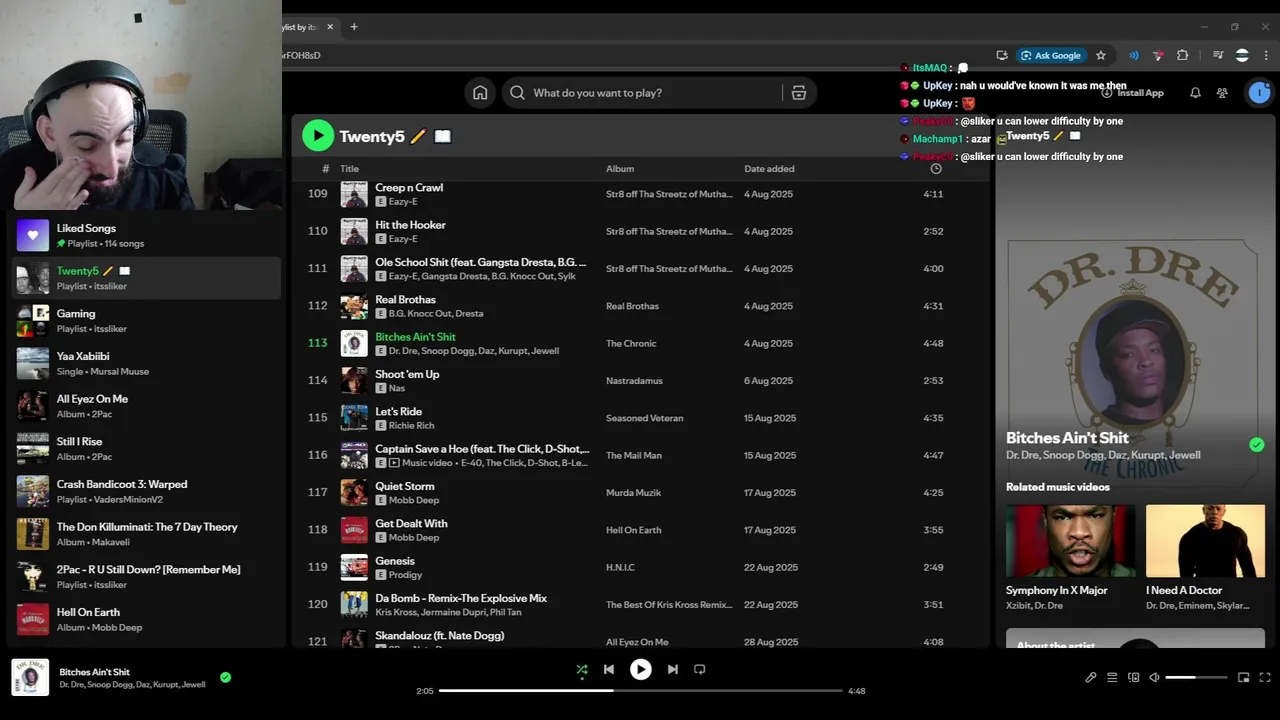Sort by the duration clock icon
The image size is (1280, 720).
click(x=936, y=169)
